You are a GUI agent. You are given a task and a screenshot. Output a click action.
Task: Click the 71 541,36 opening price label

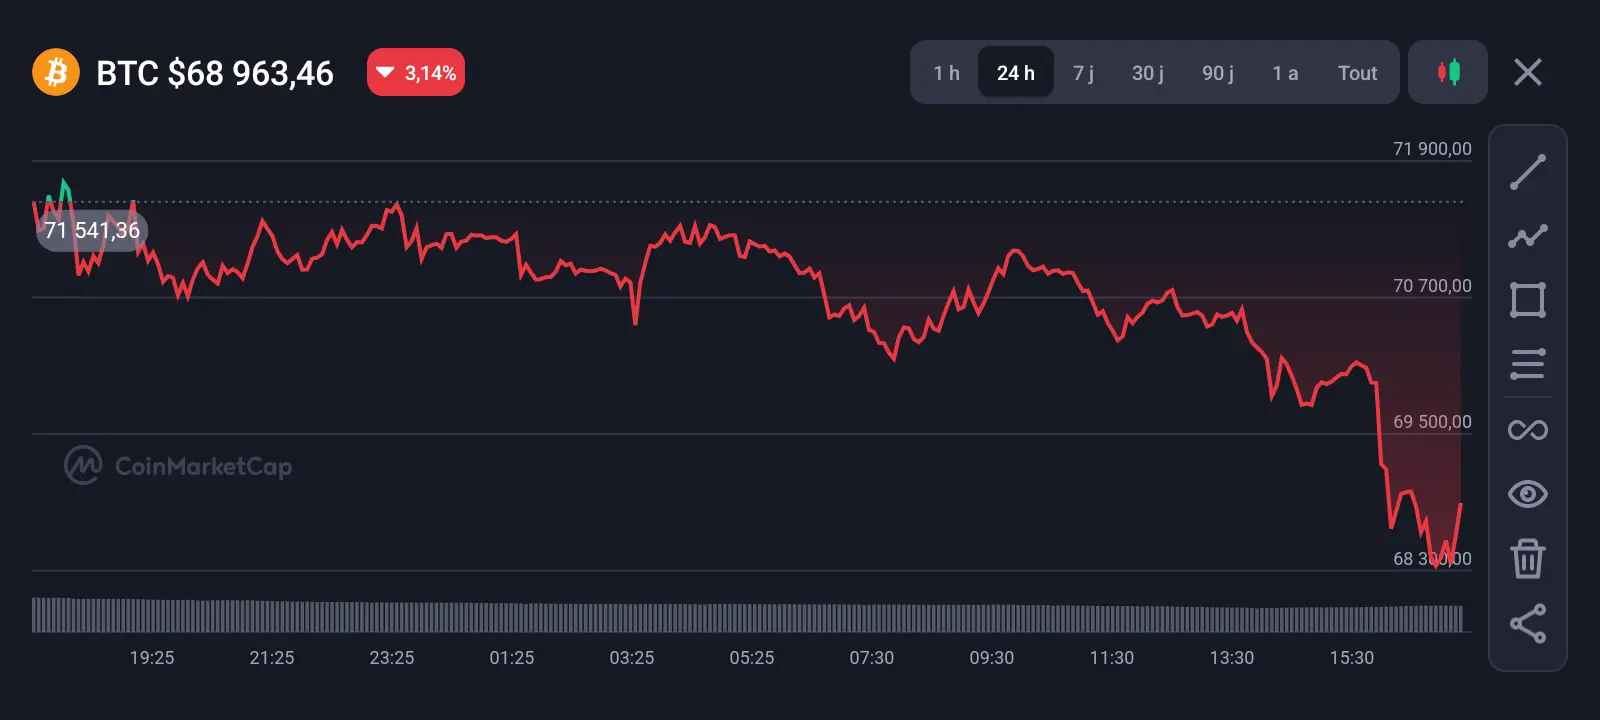point(92,231)
